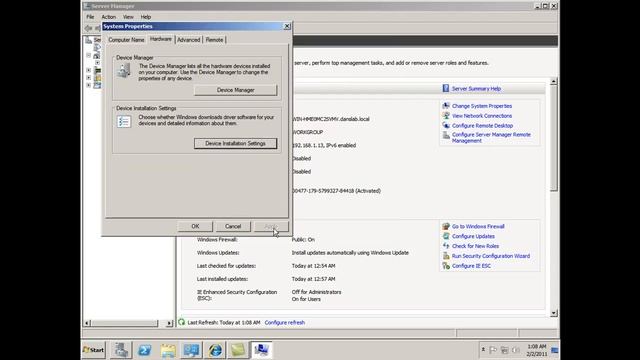Confirm System Properties with OK
Viewport: 640px width, 360px height.
coord(195,226)
